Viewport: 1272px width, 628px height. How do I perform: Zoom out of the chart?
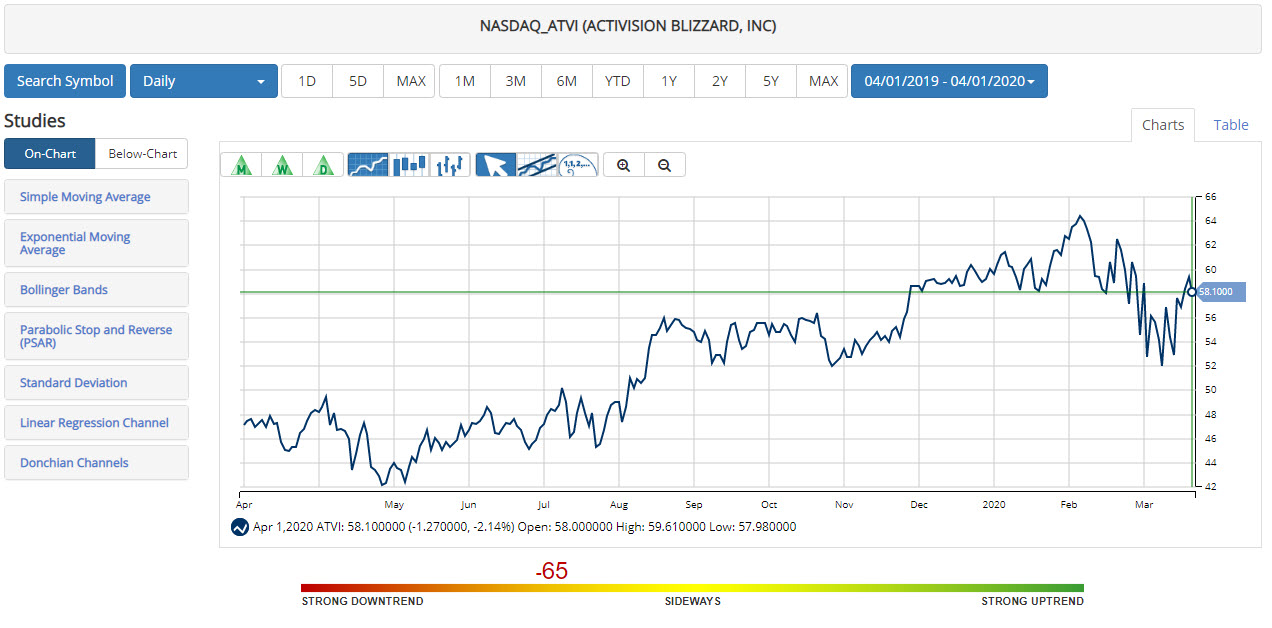click(665, 165)
